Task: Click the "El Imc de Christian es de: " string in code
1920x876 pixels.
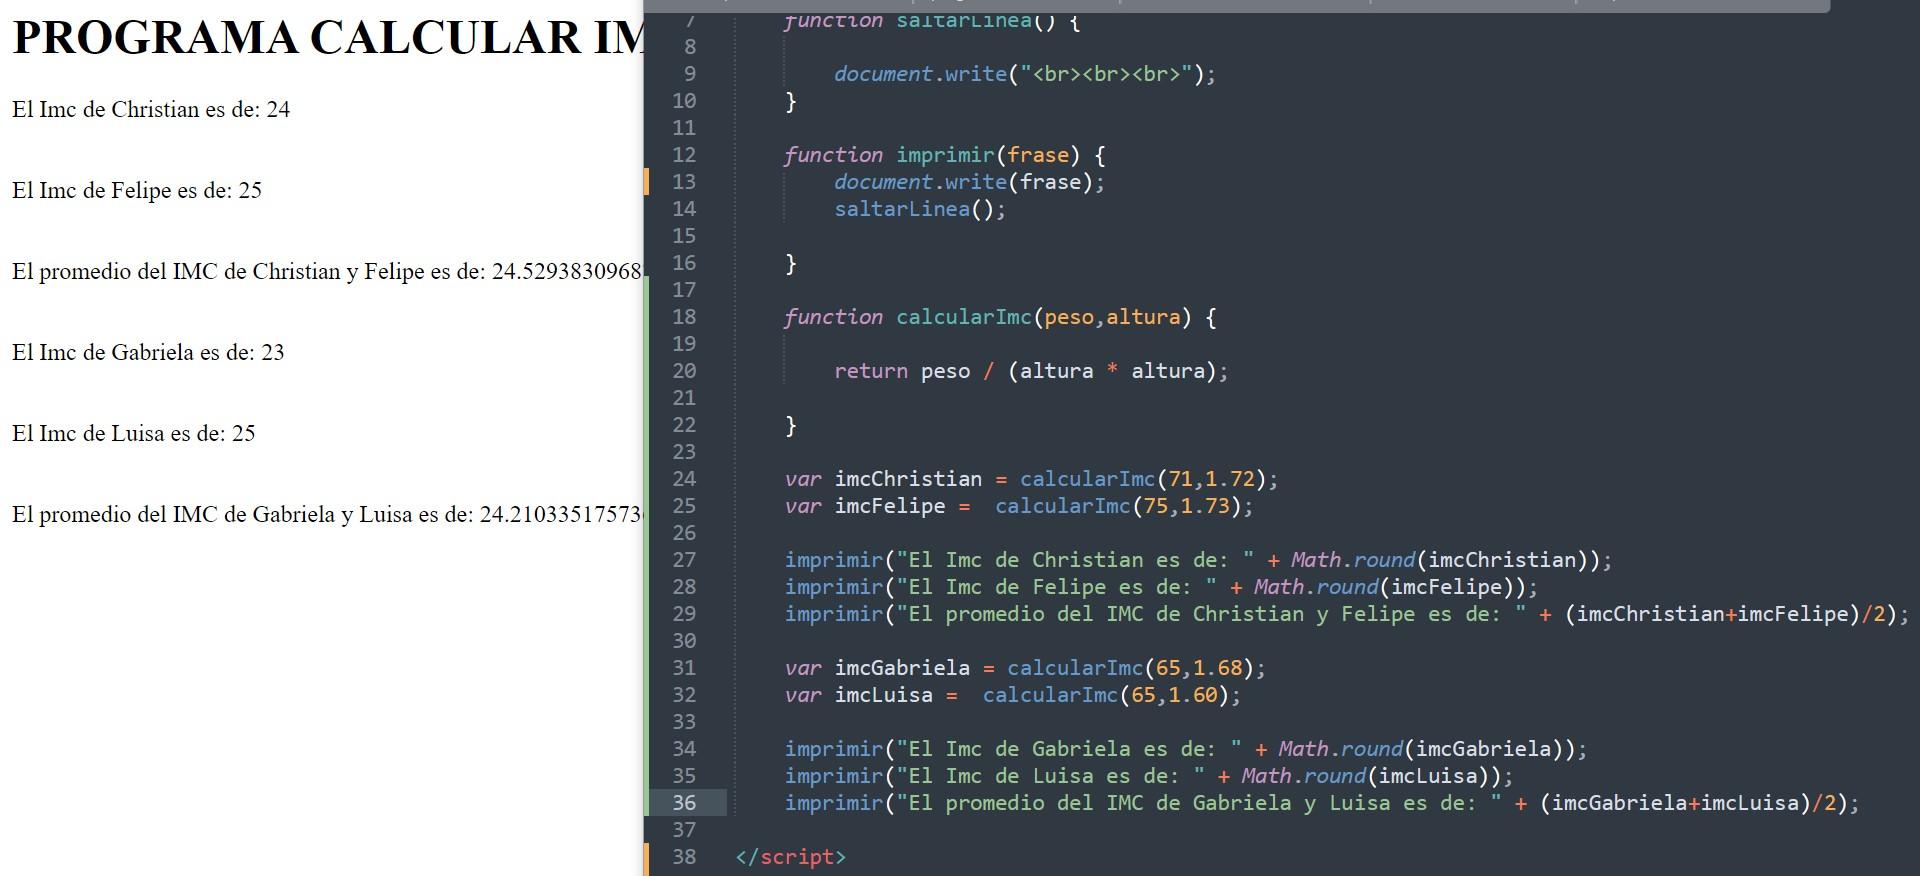Action: point(1075,560)
